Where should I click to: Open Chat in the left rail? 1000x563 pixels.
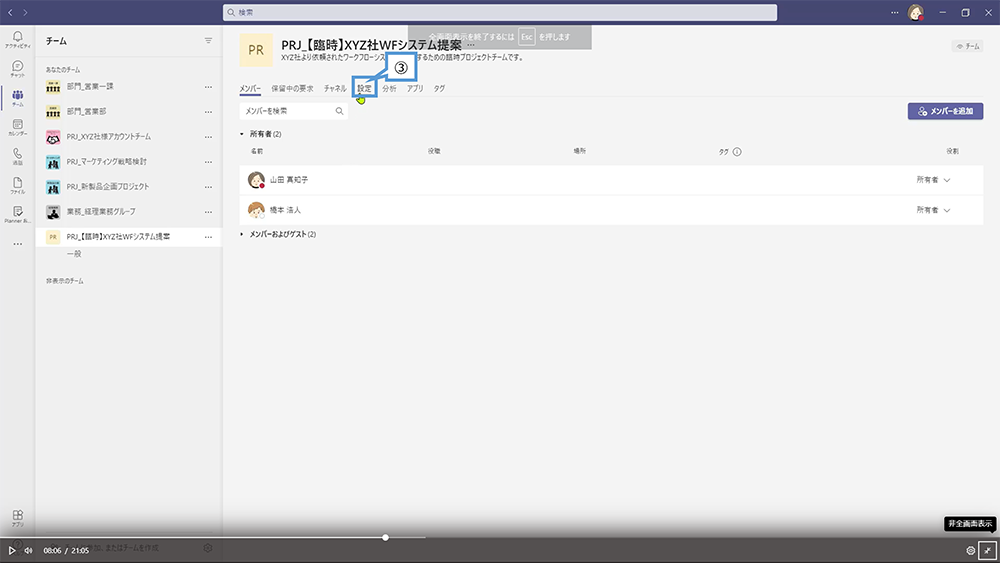tap(17, 69)
